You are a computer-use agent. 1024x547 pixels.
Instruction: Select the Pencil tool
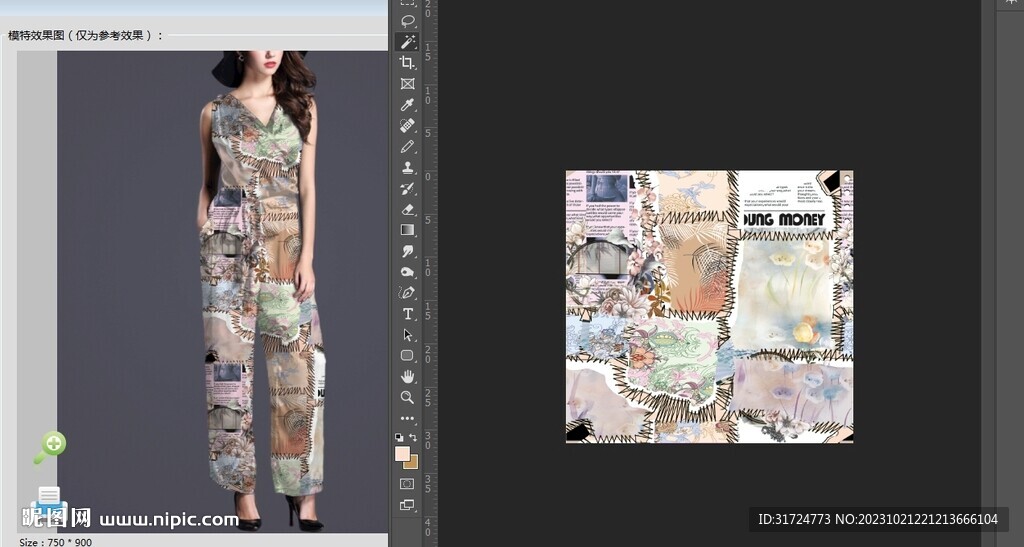tap(407, 147)
